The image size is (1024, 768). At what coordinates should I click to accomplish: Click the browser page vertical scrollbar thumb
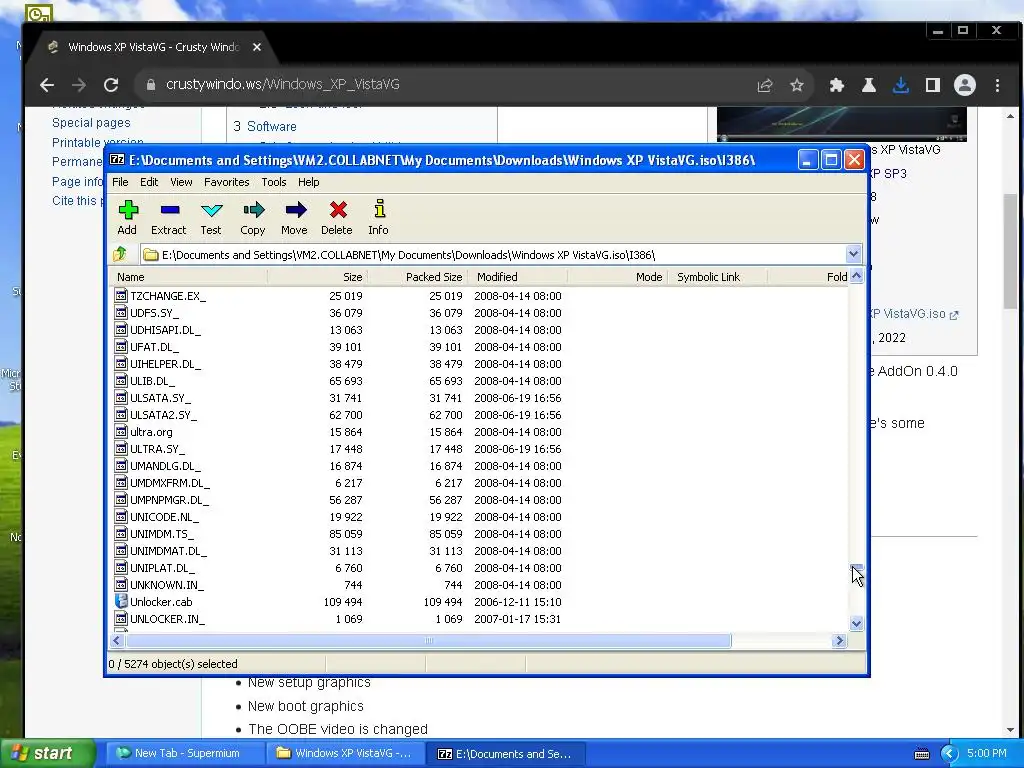[x=1010, y=252]
